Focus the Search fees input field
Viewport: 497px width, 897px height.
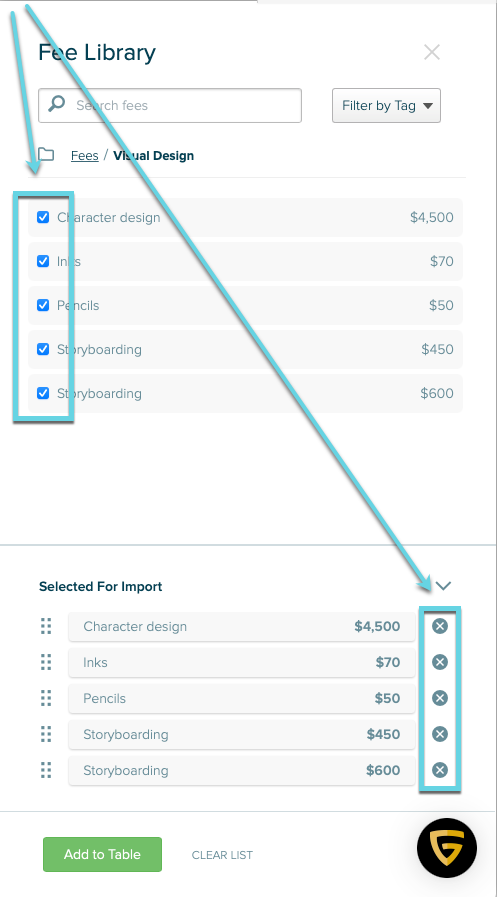click(x=170, y=105)
